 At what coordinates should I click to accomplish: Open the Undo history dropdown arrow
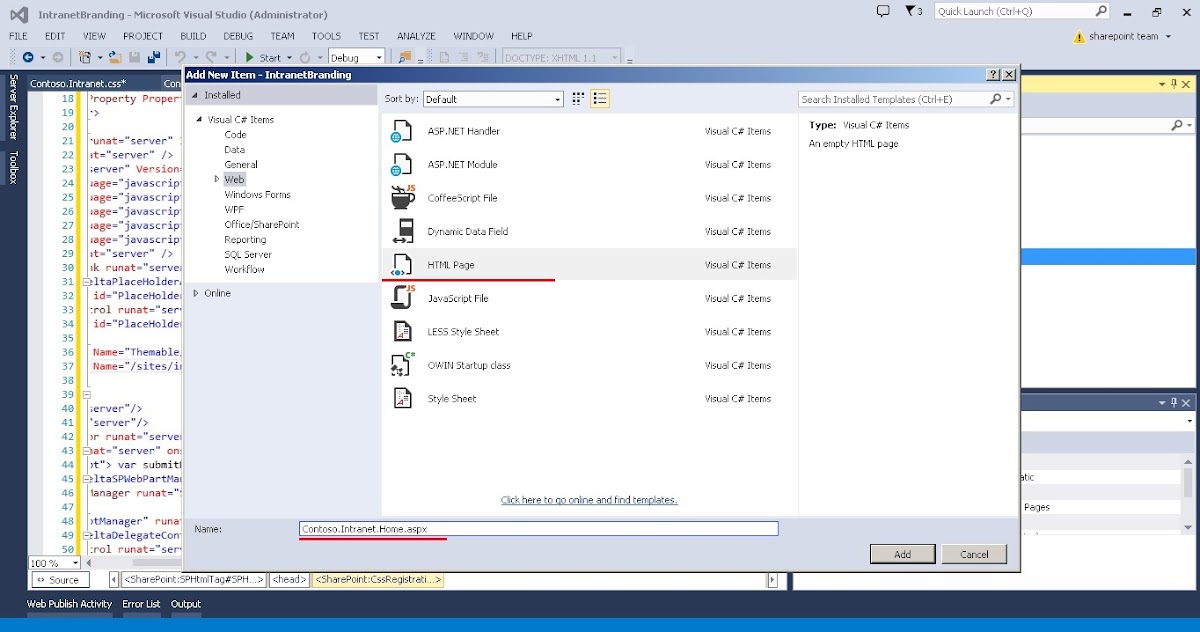tap(195, 58)
